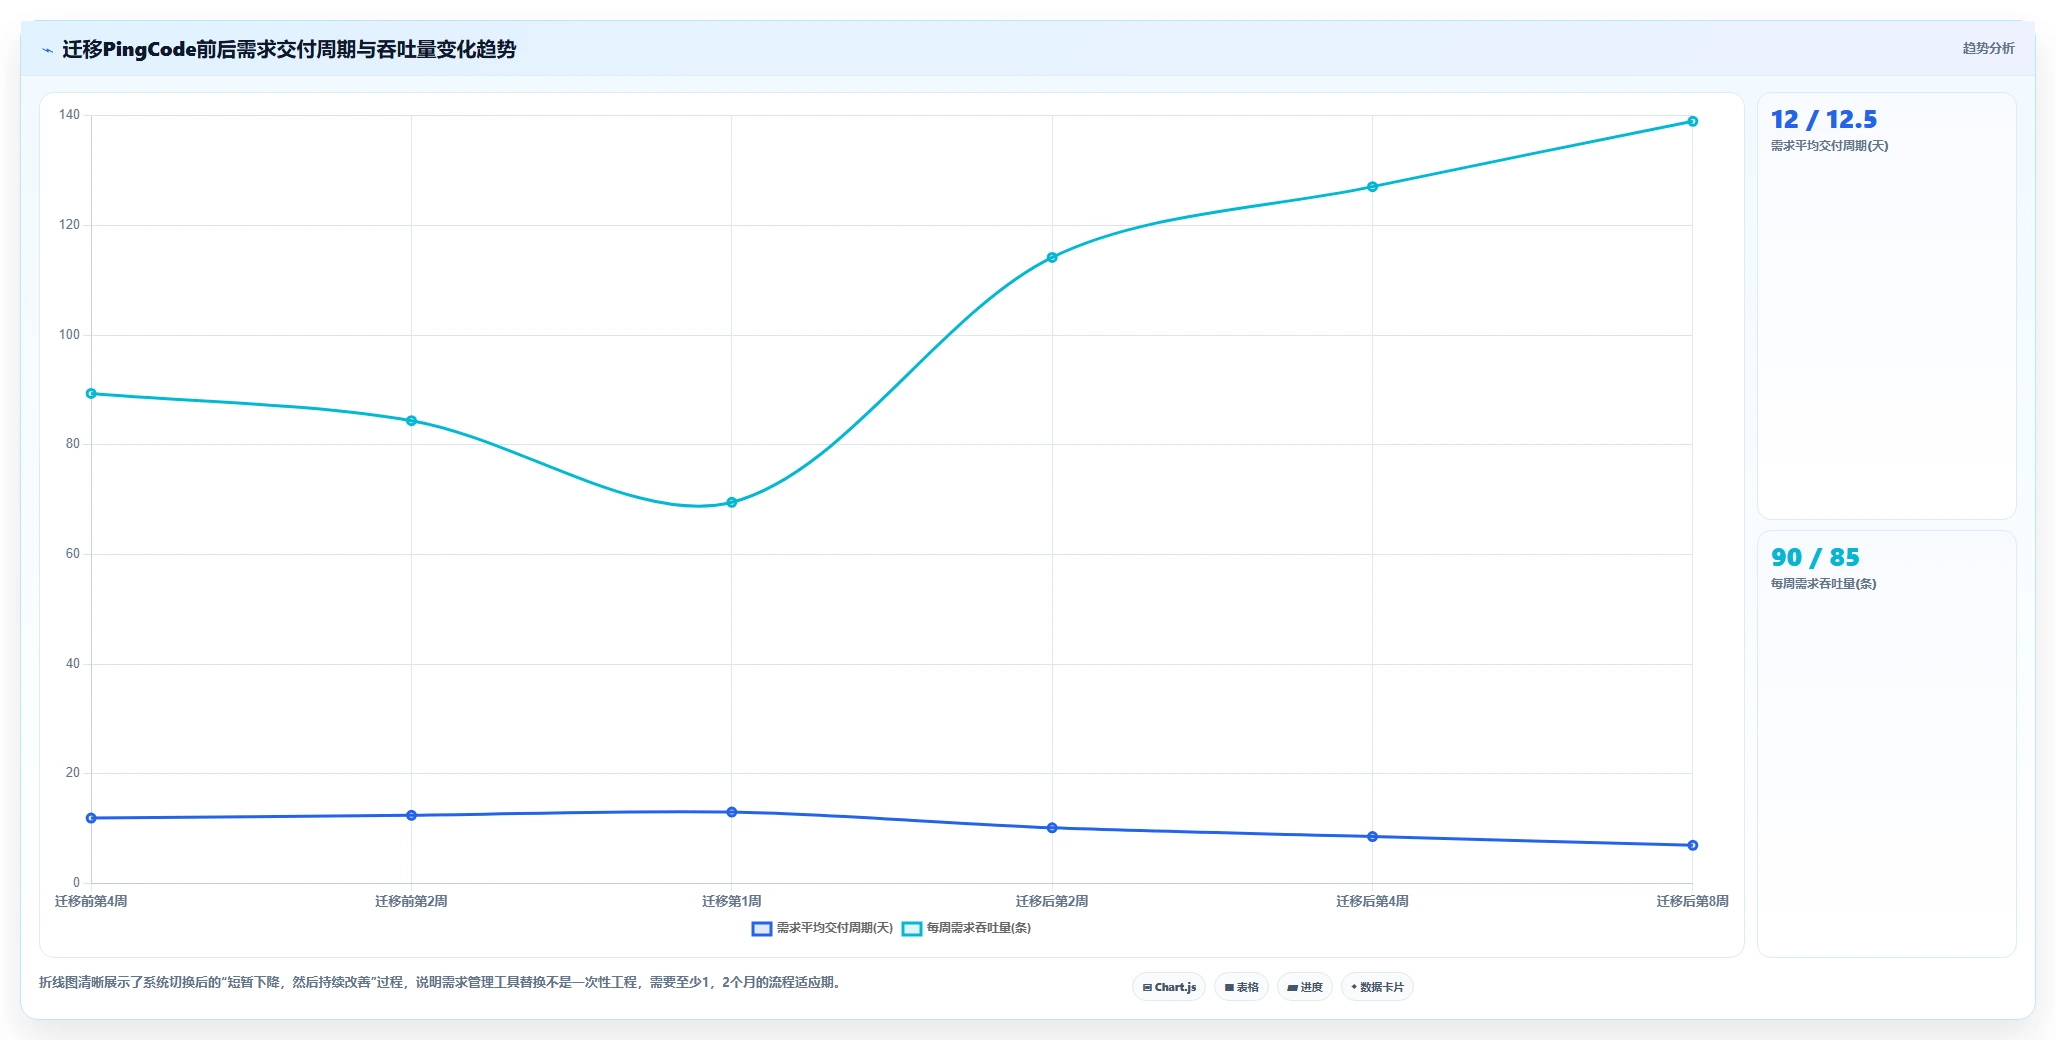Click the 数据卡片 tag
This screenshot has height=1040, width=2056.
pos(1377,987)
